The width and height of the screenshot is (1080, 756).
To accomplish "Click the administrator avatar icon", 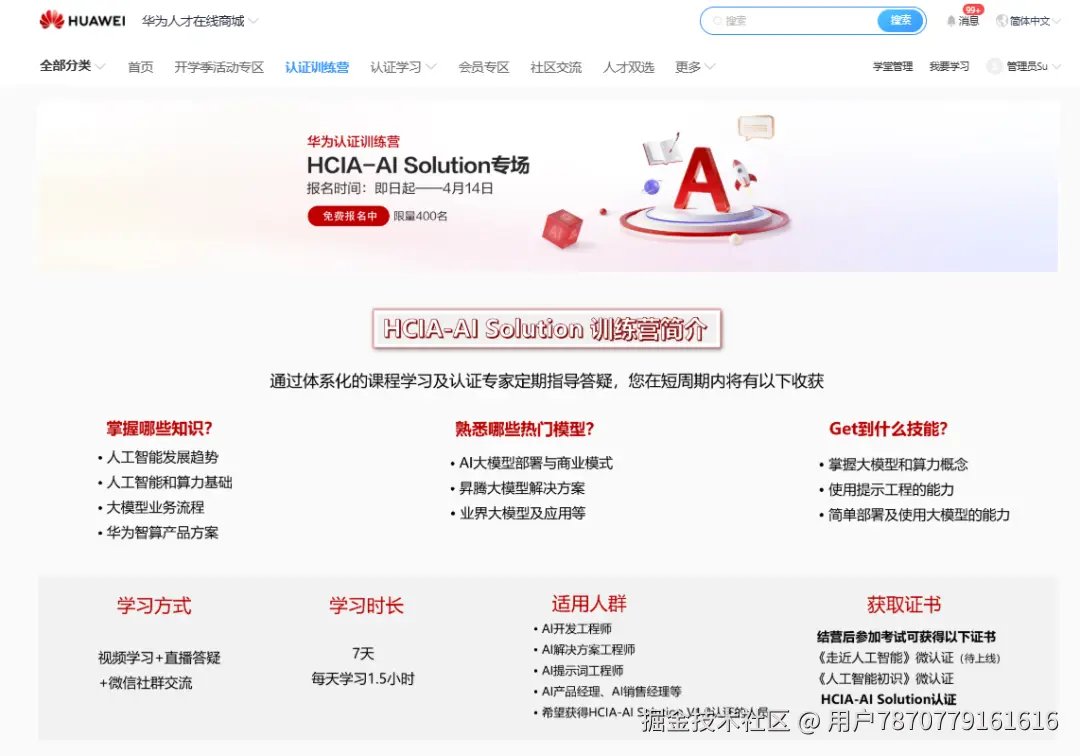I will 993,66.
